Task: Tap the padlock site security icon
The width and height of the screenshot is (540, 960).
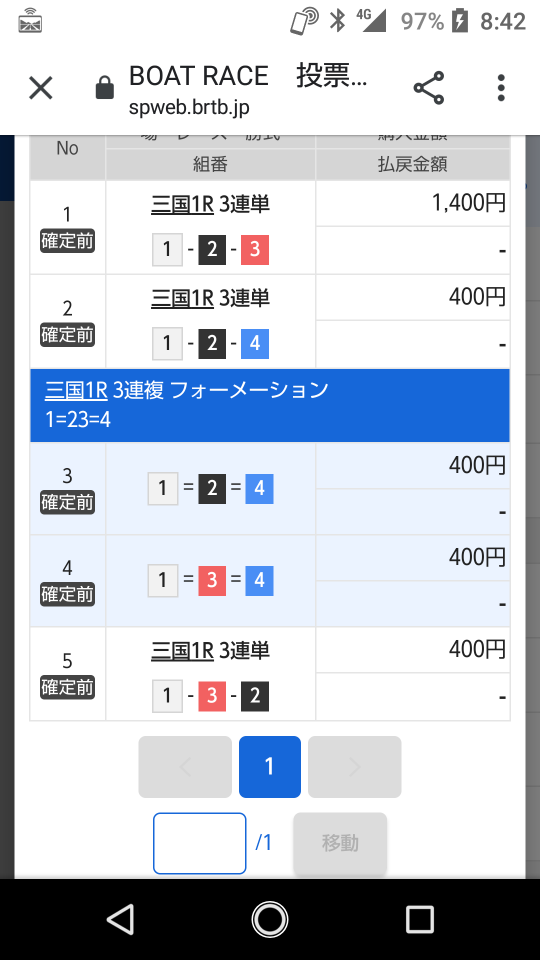Action: coord(105,88)
